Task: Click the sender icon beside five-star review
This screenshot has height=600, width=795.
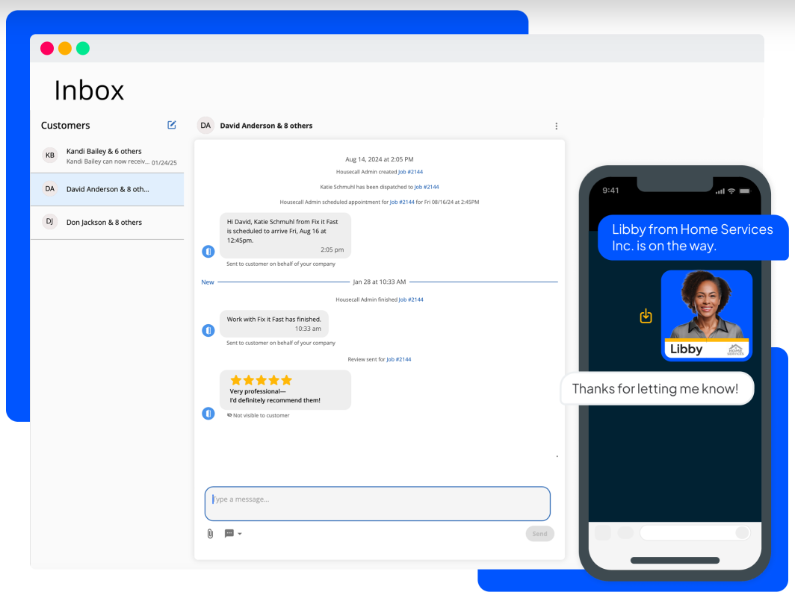Action: pyautogui.click(x=208, y=413)
